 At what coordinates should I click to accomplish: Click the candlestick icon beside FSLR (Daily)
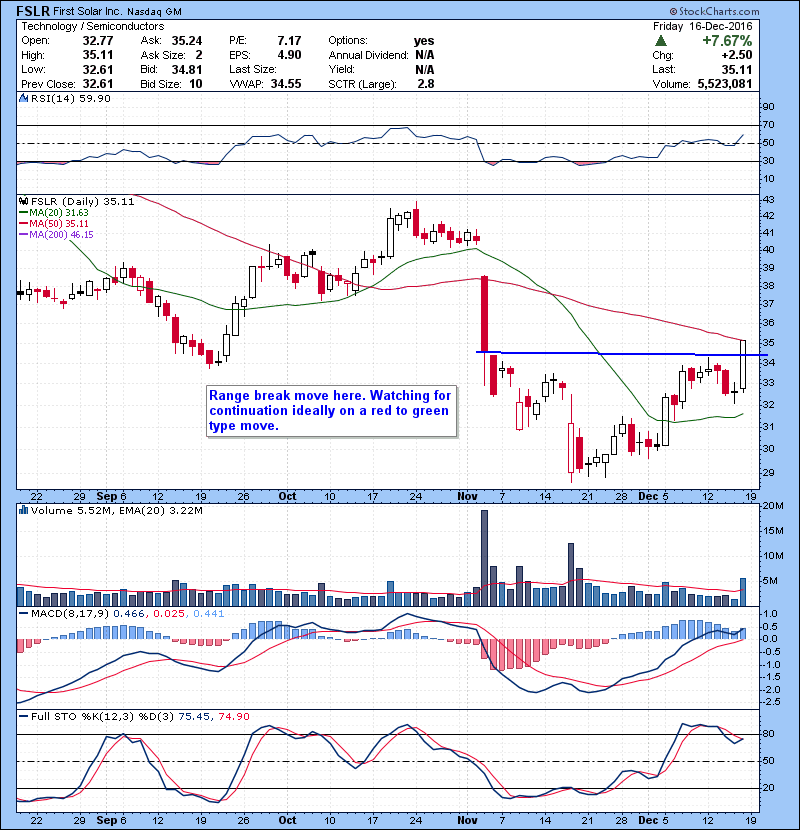[x=23, y=201]
